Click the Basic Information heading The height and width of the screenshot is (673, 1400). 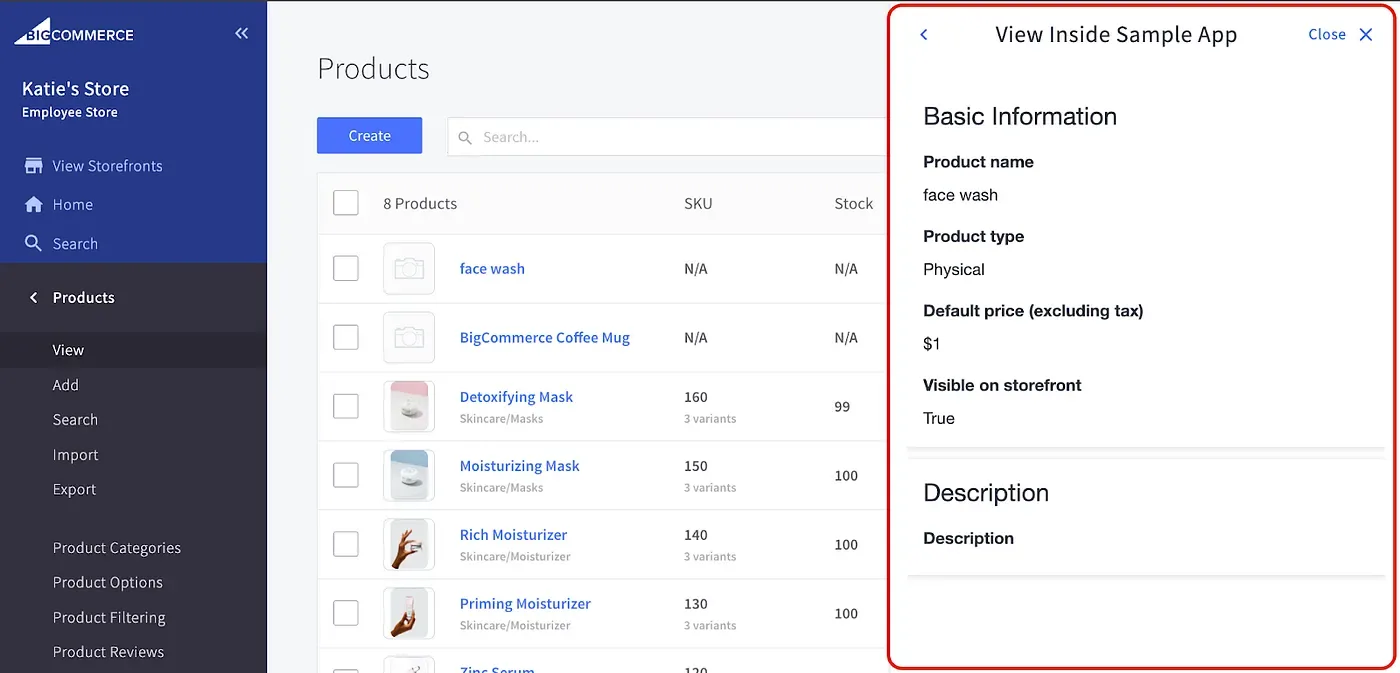pyautogui.click(x=1020, y=116)
